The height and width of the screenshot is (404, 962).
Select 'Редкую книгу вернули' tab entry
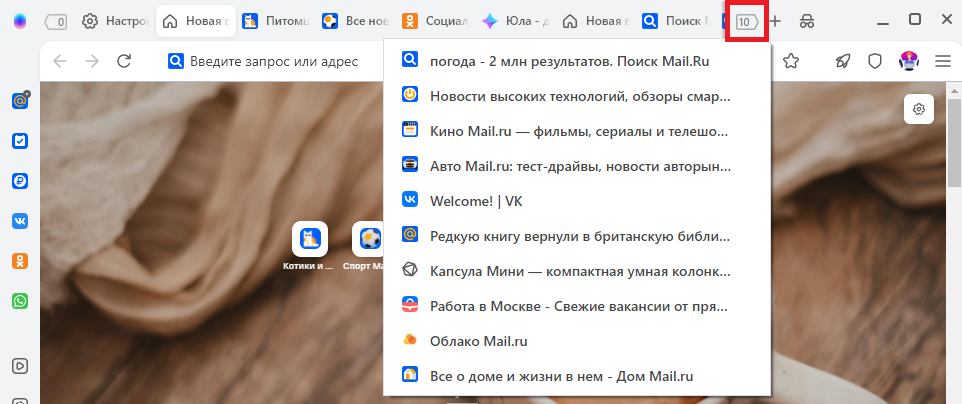pyautogui.click(x=577, y=236)
